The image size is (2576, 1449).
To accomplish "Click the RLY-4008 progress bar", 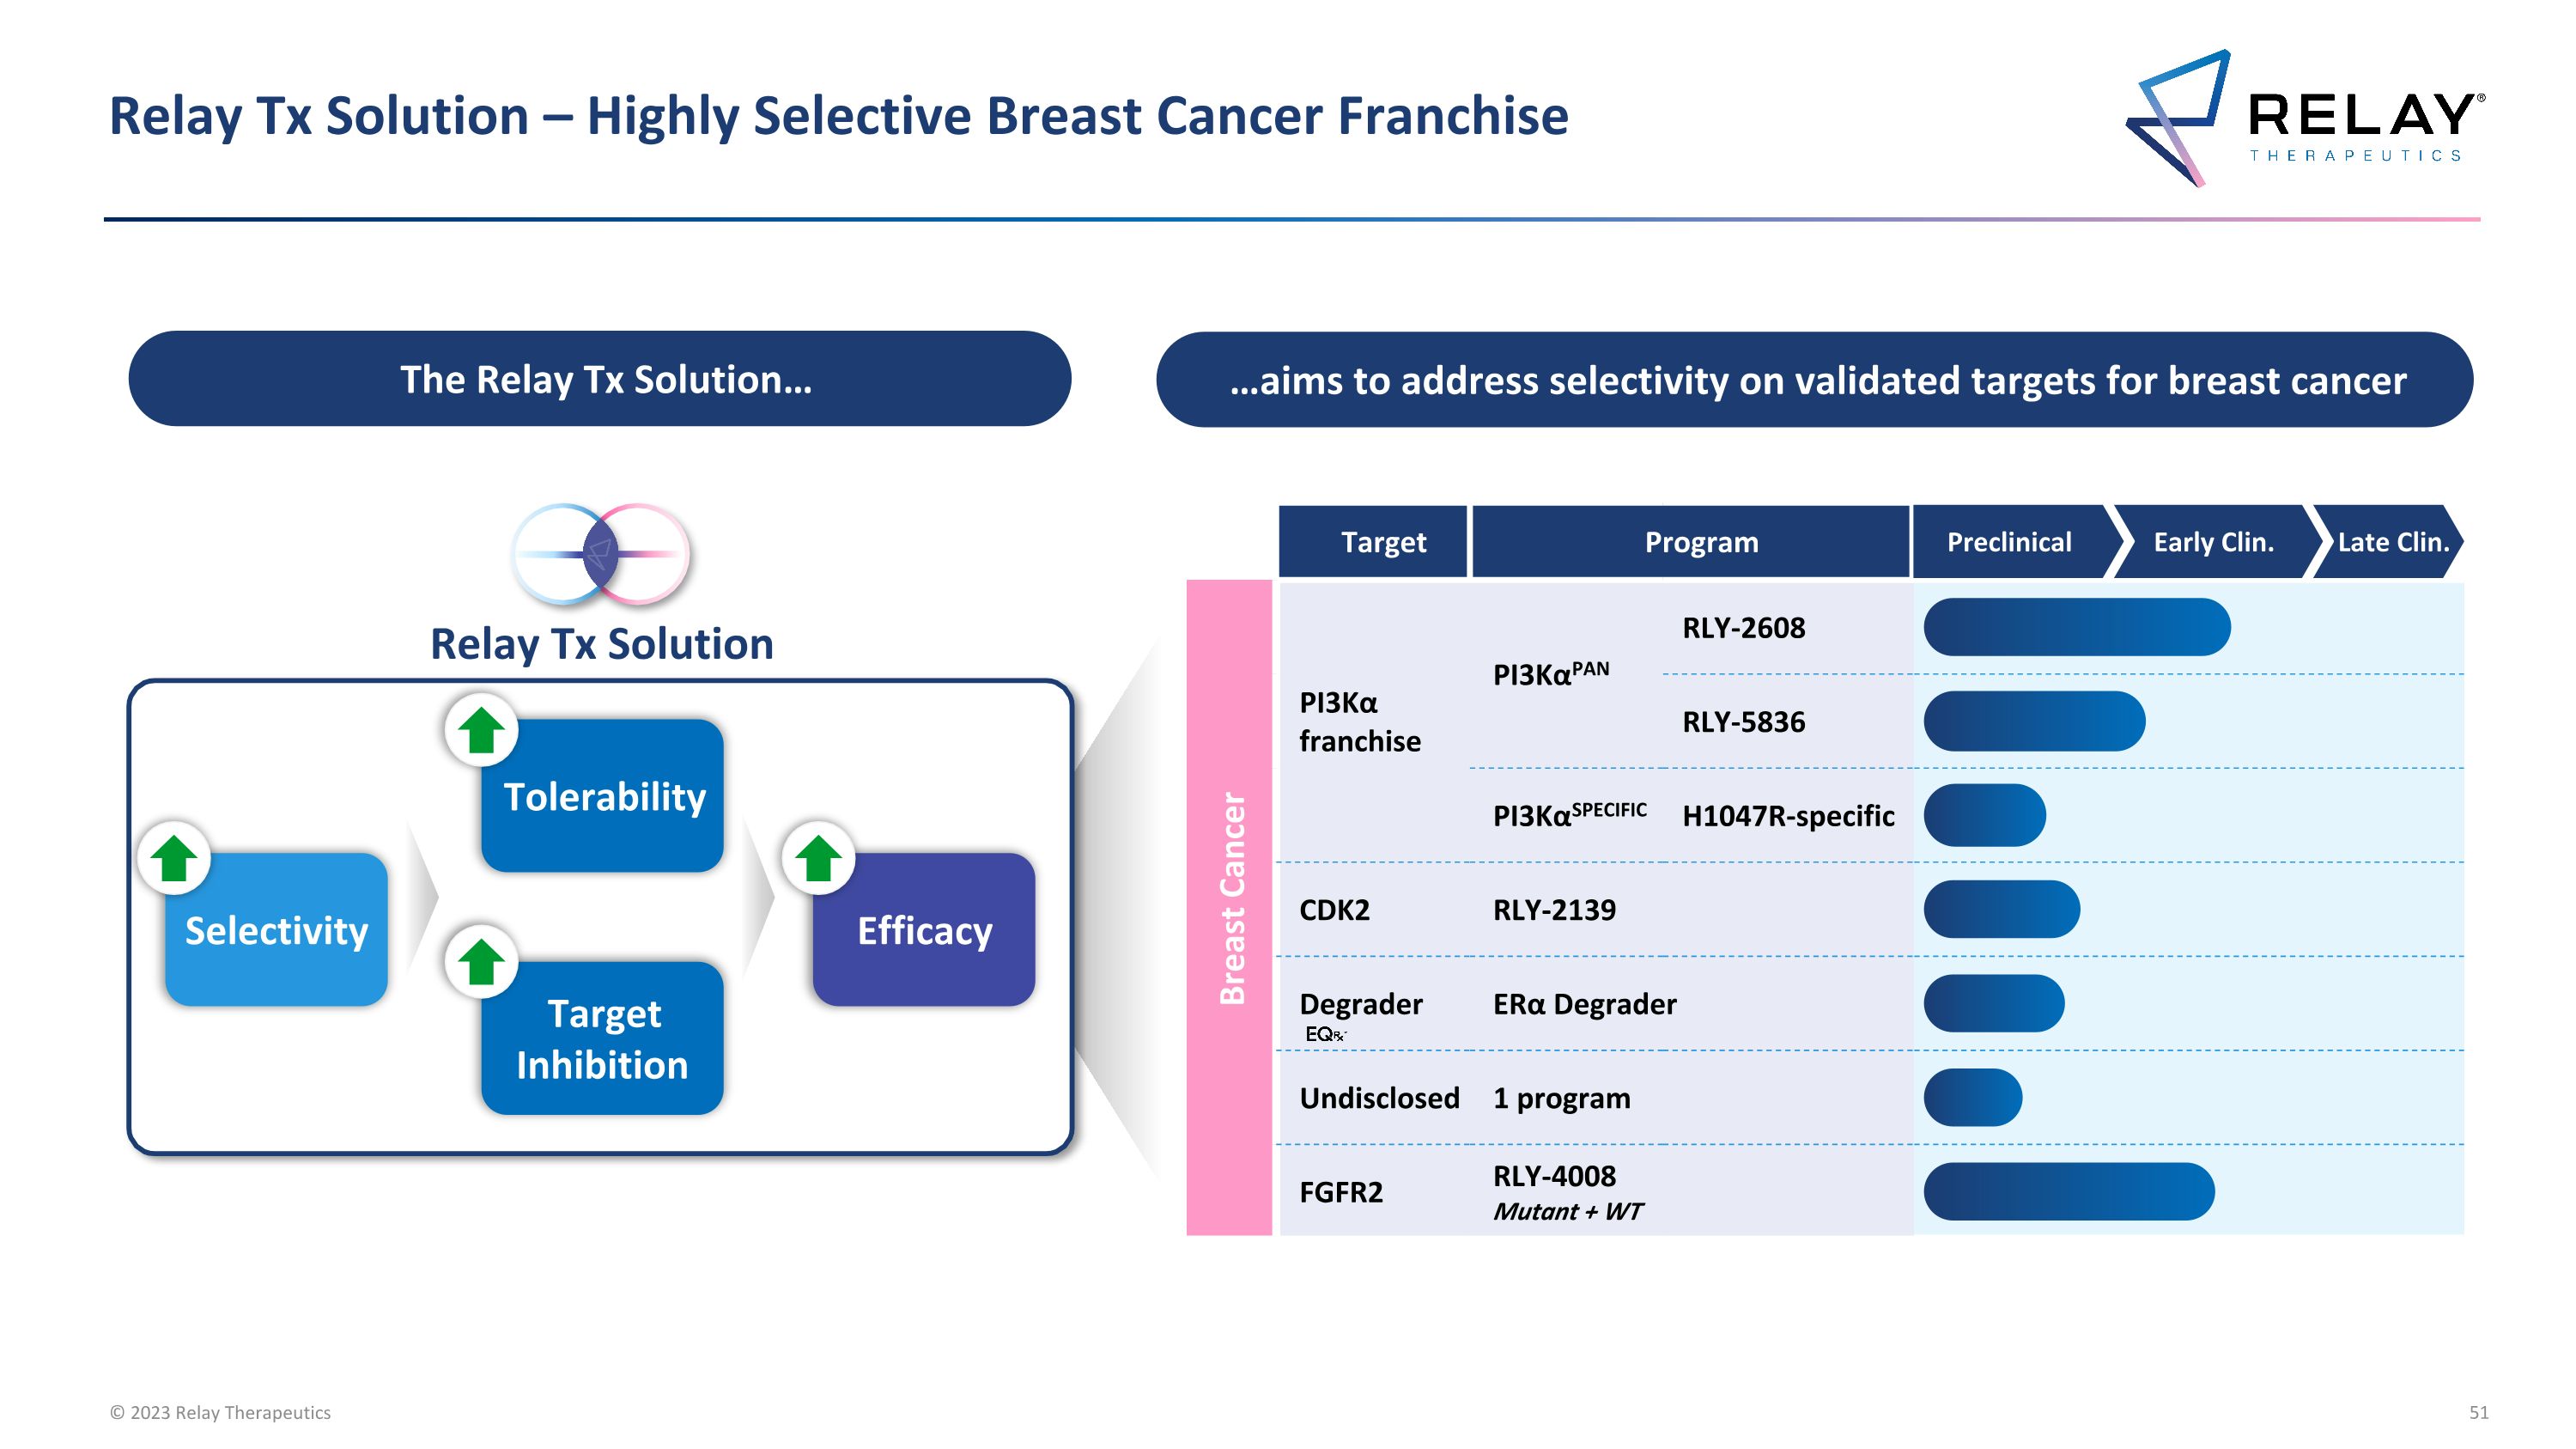I will coord(2068,1191).
